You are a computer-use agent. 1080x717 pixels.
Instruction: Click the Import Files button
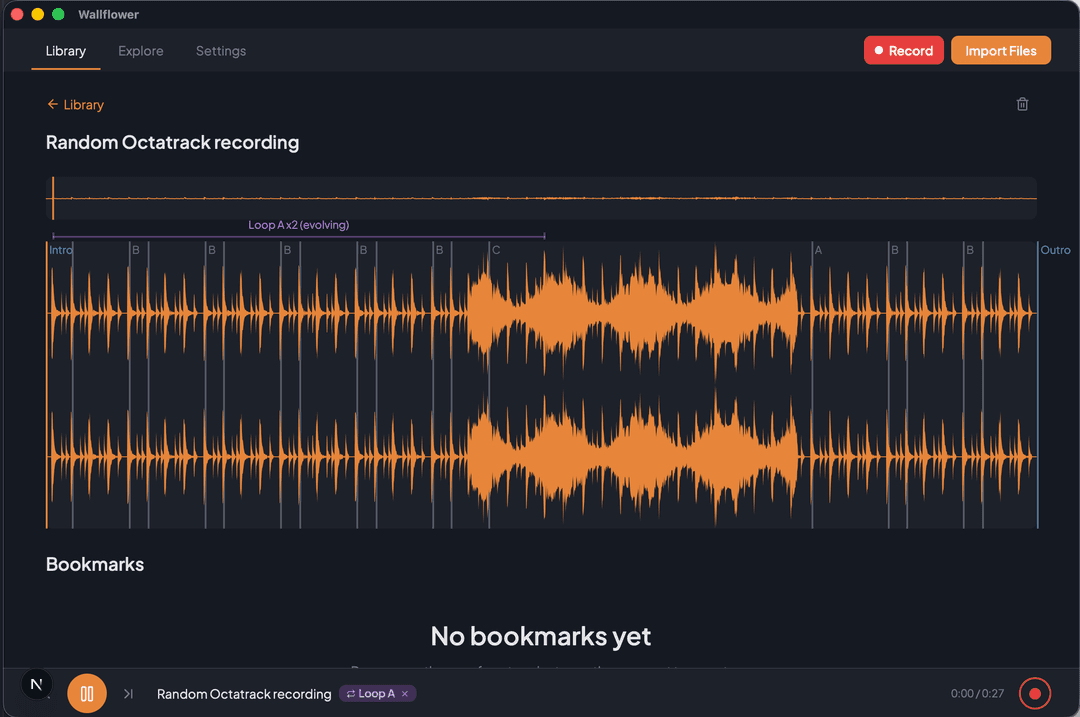tap(1000, 50)
